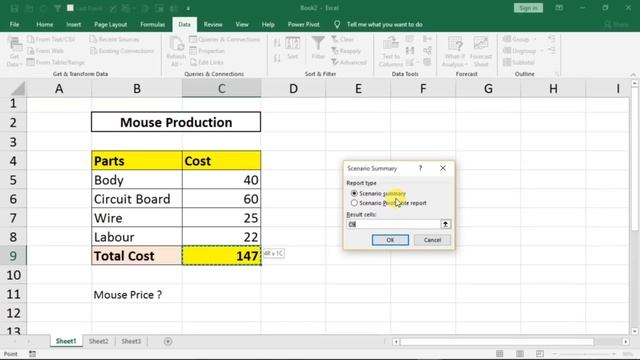This screenshot has height=360, width=640.
Task: Click the From Text/CSV icon
Action: click(31, 40)
